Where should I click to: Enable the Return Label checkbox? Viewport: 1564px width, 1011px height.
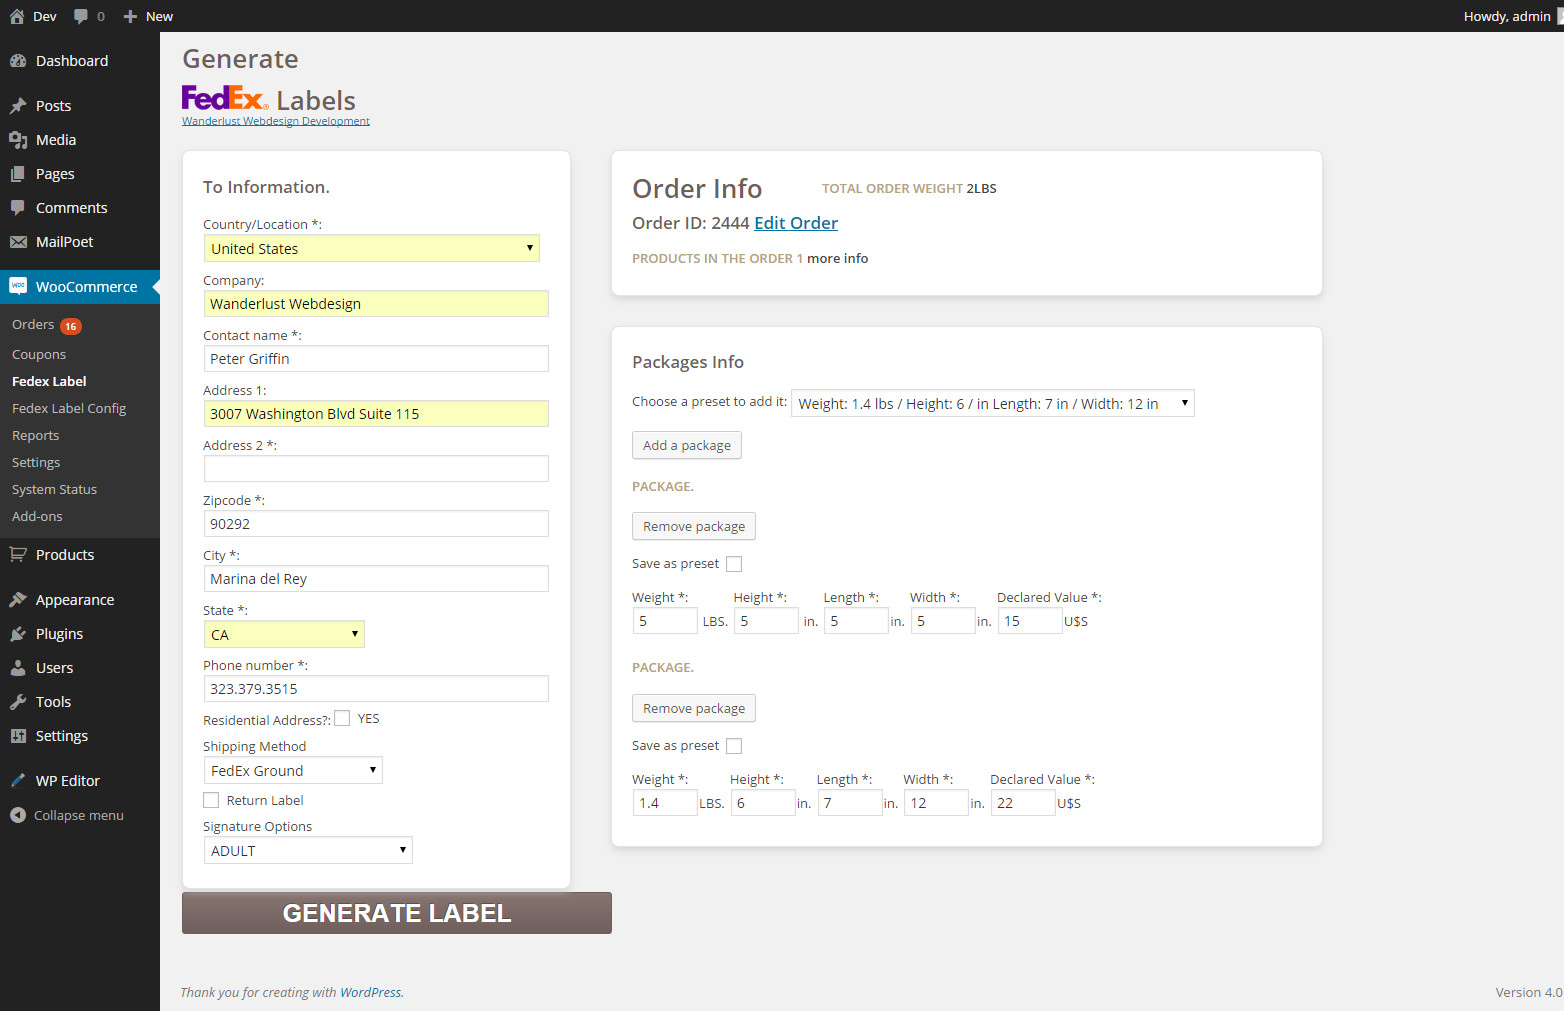(211, 800)
